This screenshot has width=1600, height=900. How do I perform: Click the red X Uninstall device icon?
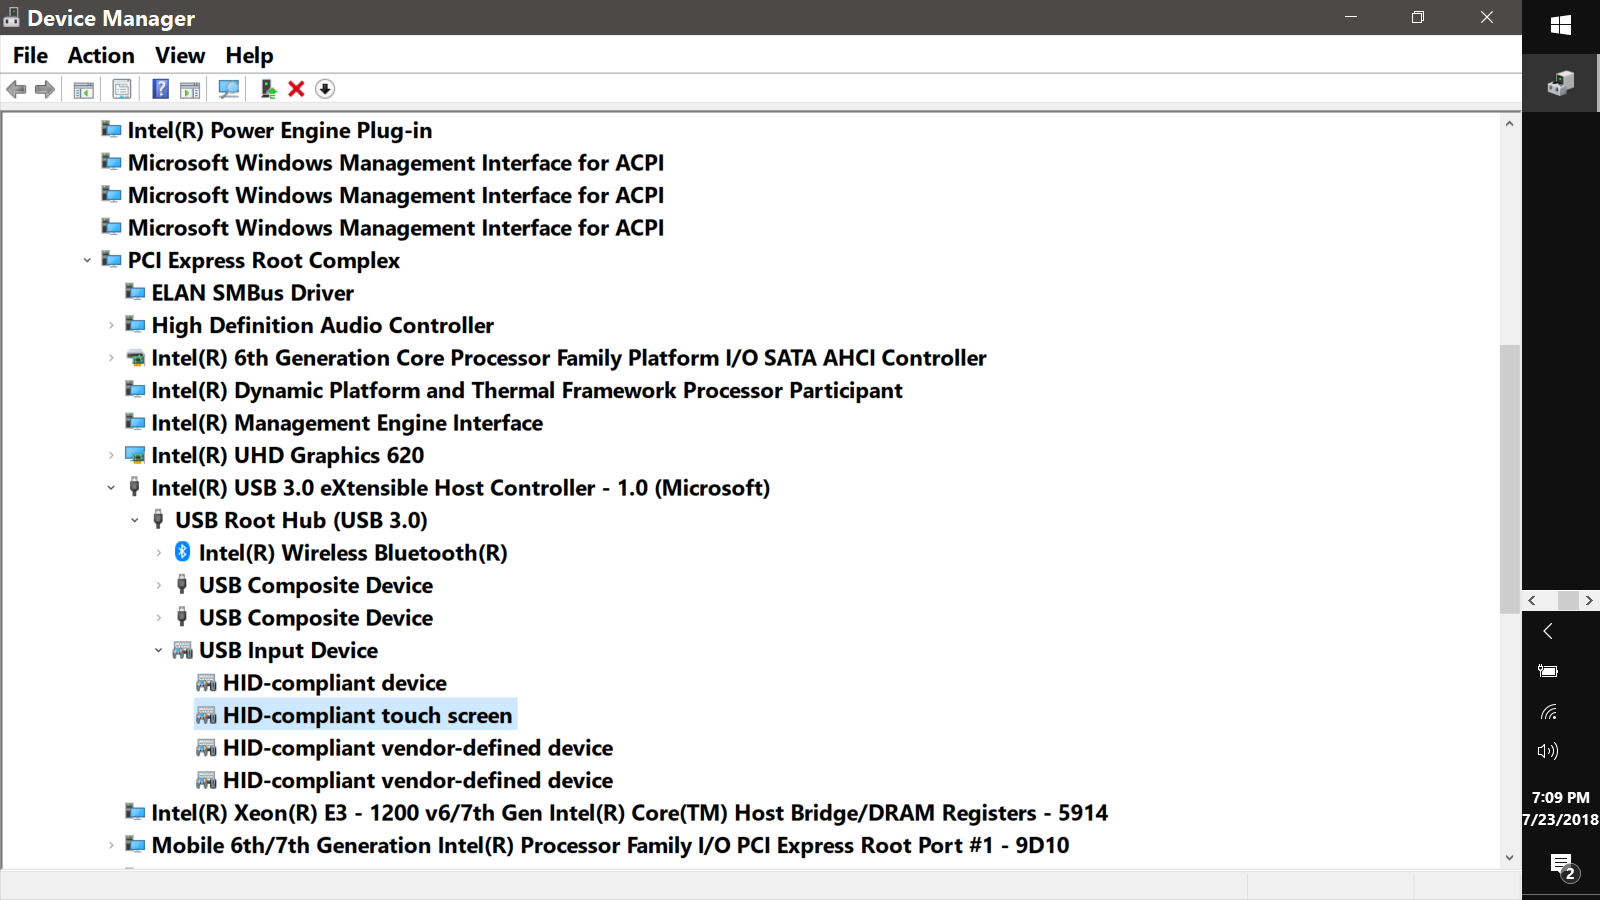pyautogui.click(x=296, y=89)
